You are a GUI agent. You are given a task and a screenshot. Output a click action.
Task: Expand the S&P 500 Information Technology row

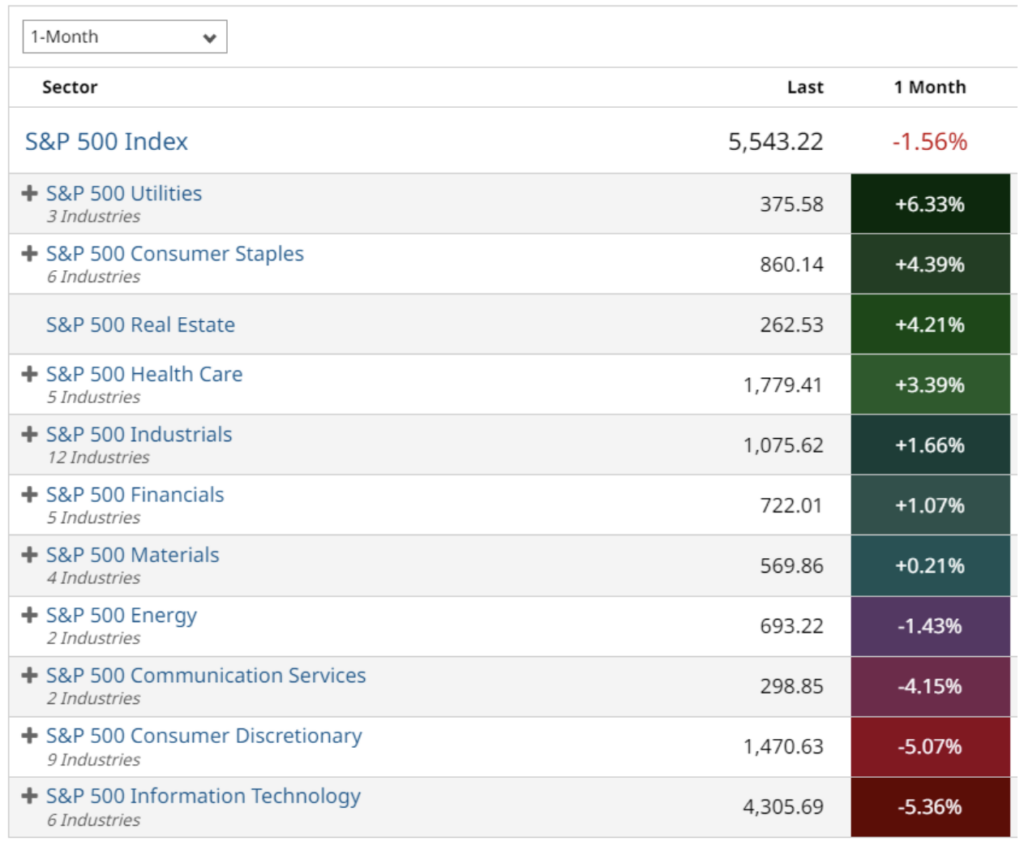point(29,796)
